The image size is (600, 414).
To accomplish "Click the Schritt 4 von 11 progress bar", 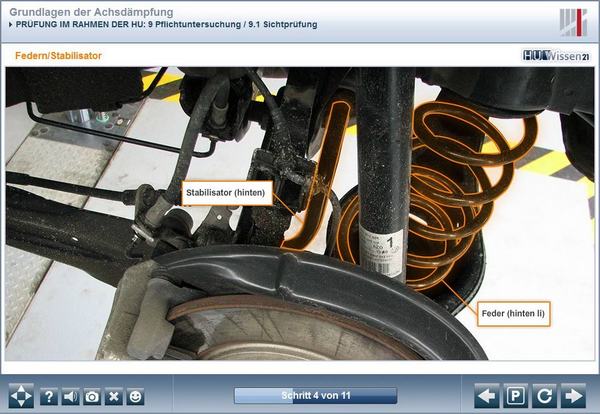I will (316, 396).
